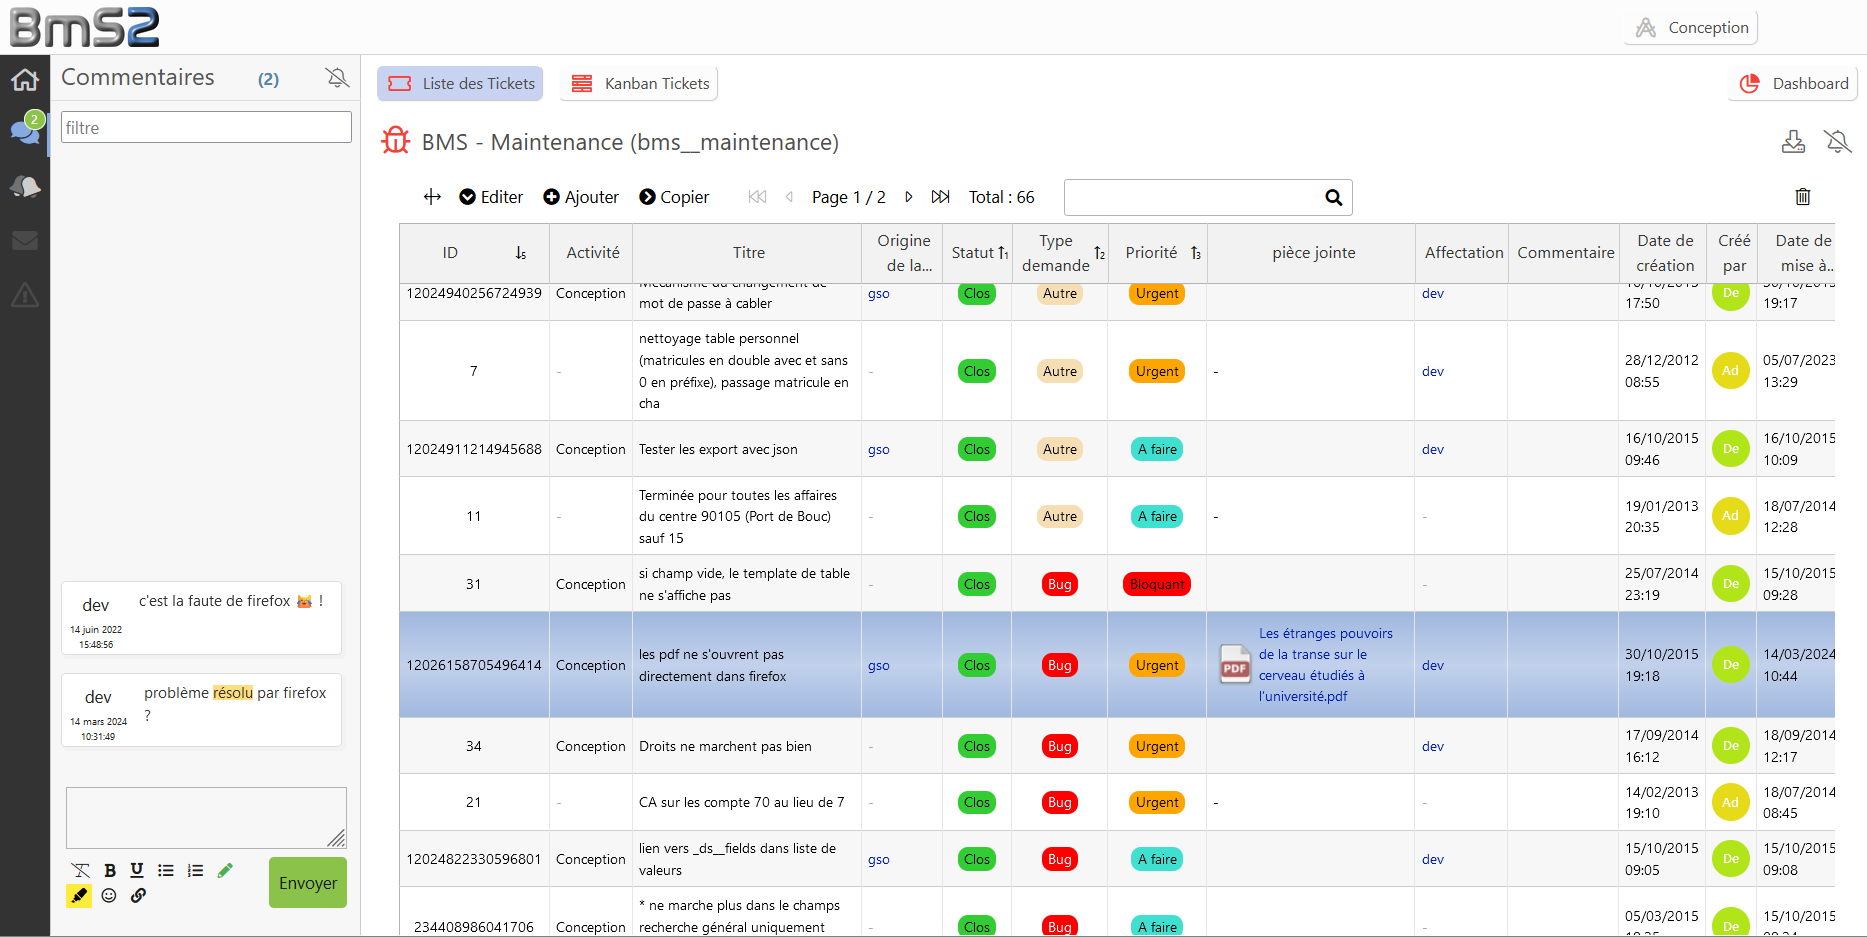
Task: Click Clos status in ticket 34 row
Action: (x=977, y=746)
